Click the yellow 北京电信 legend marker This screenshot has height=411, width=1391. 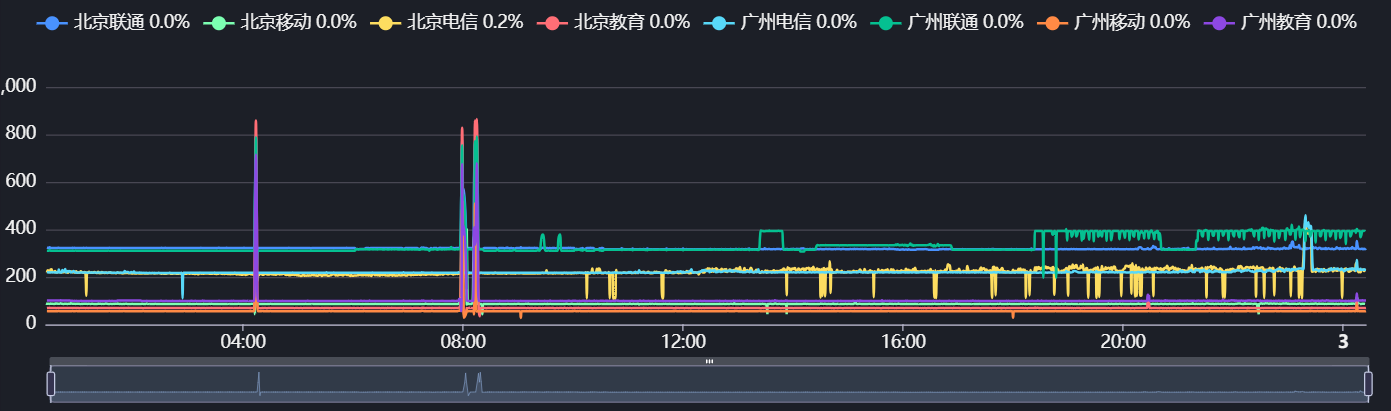[387, 22]
